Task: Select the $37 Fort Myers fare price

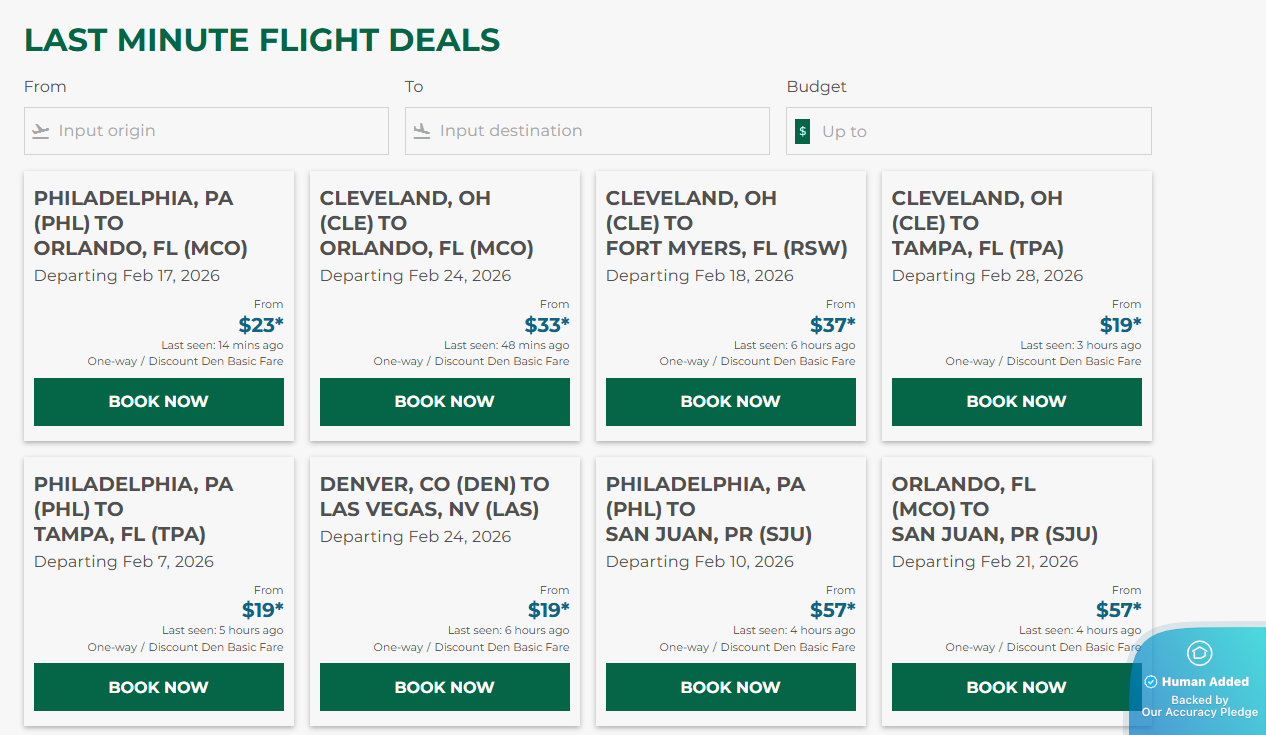Action: [x=832, y=325]
